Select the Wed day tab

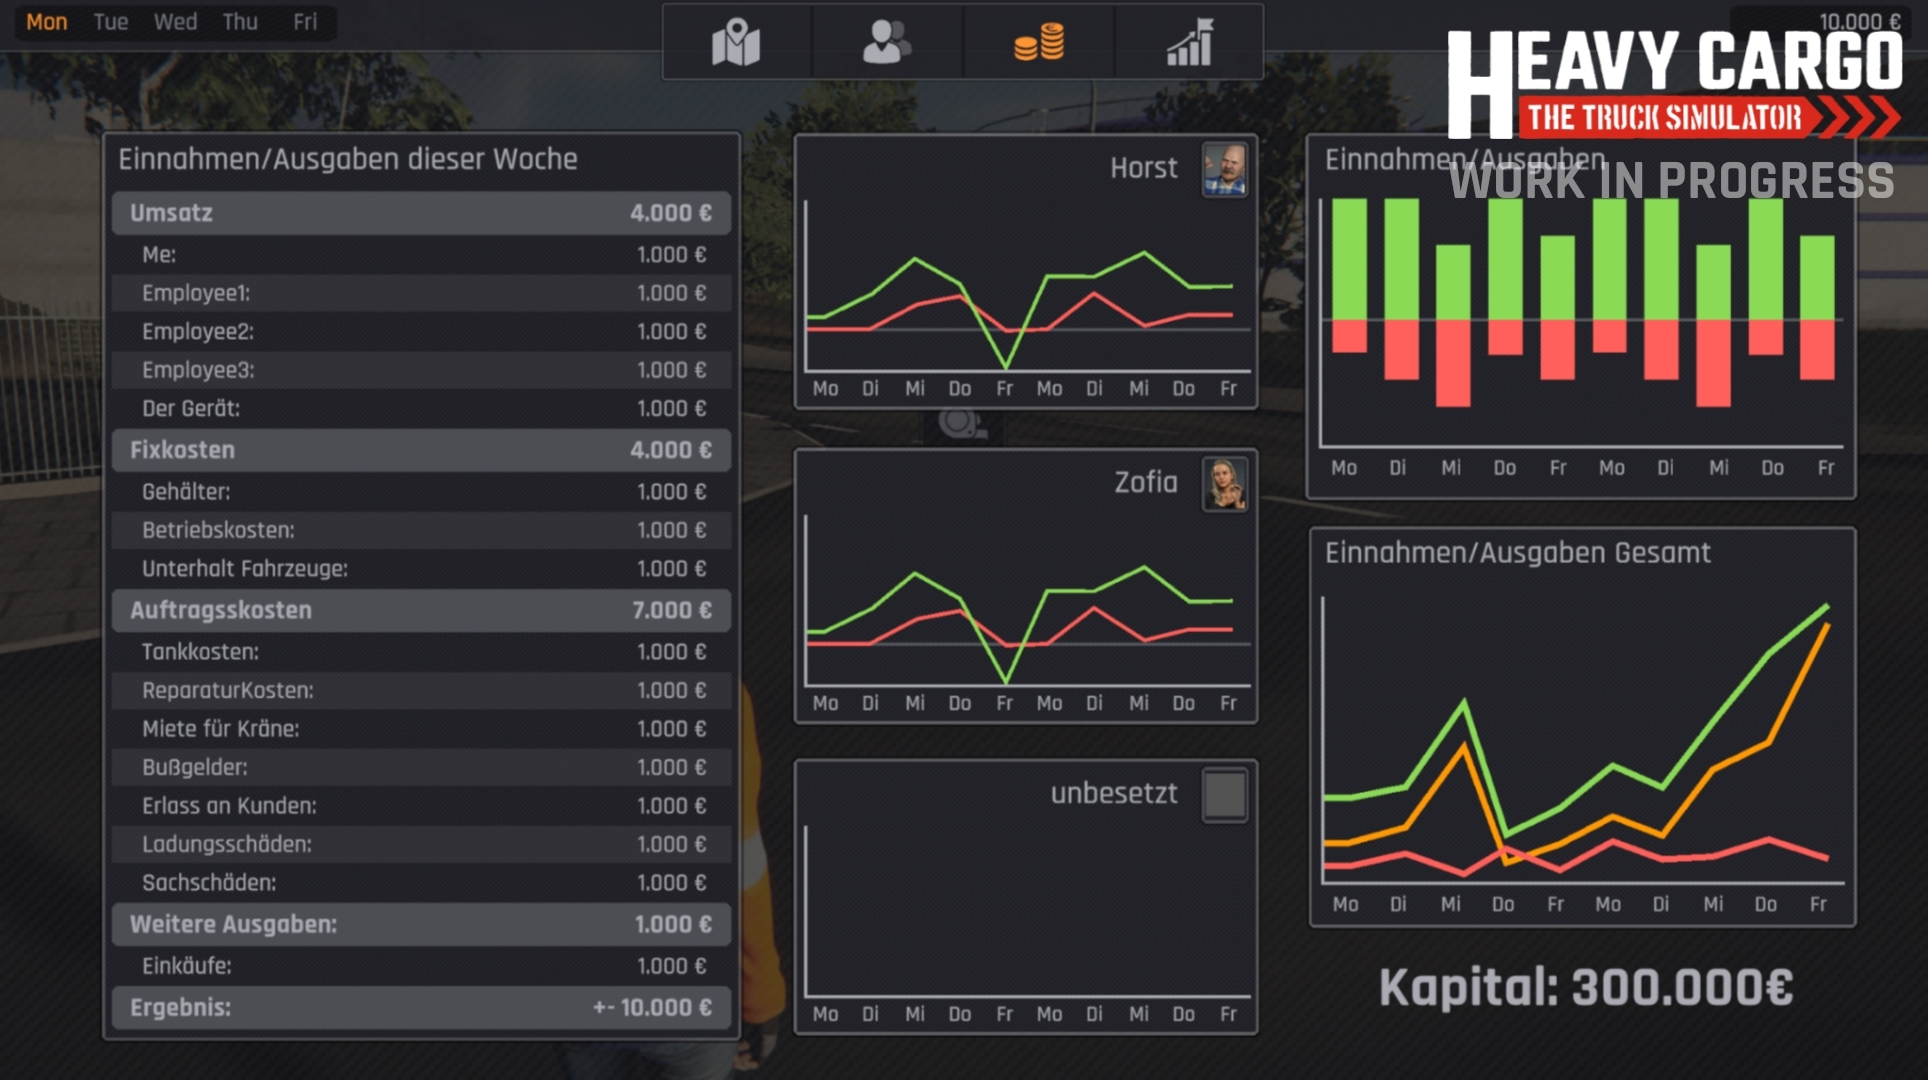pos(175,22)
